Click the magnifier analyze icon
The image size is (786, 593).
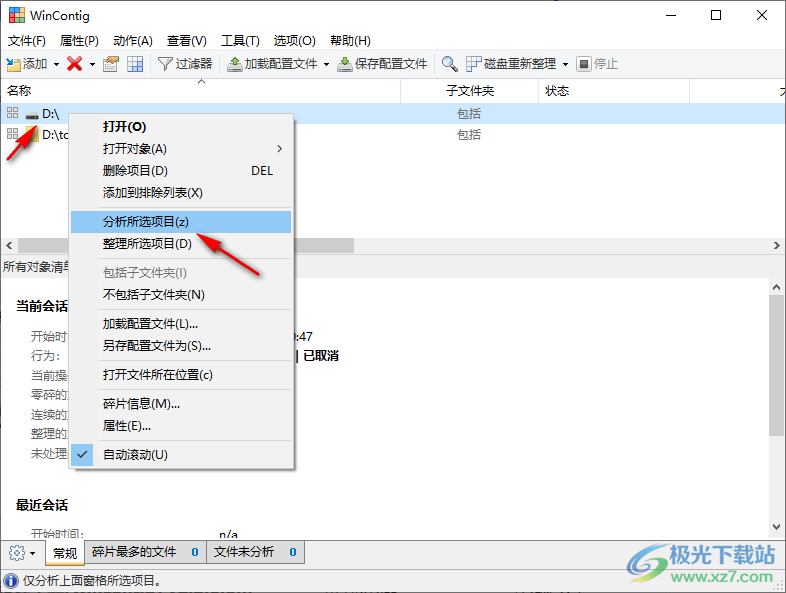[x=449, y=64]
